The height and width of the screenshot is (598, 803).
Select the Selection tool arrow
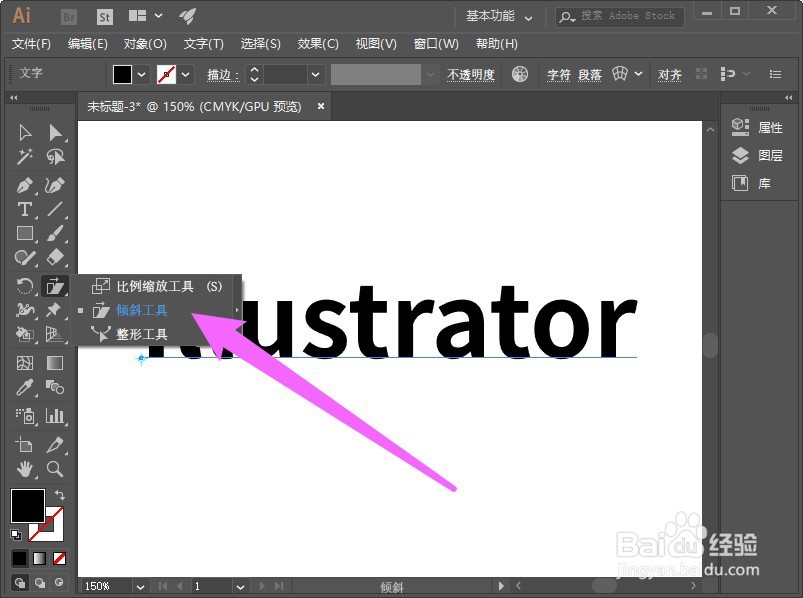point(24,132)
